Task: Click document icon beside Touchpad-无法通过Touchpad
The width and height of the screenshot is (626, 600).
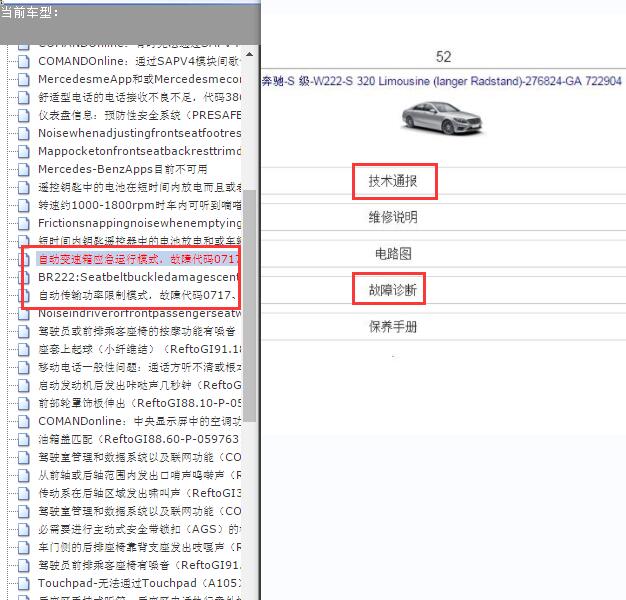Action: (24, 583)
